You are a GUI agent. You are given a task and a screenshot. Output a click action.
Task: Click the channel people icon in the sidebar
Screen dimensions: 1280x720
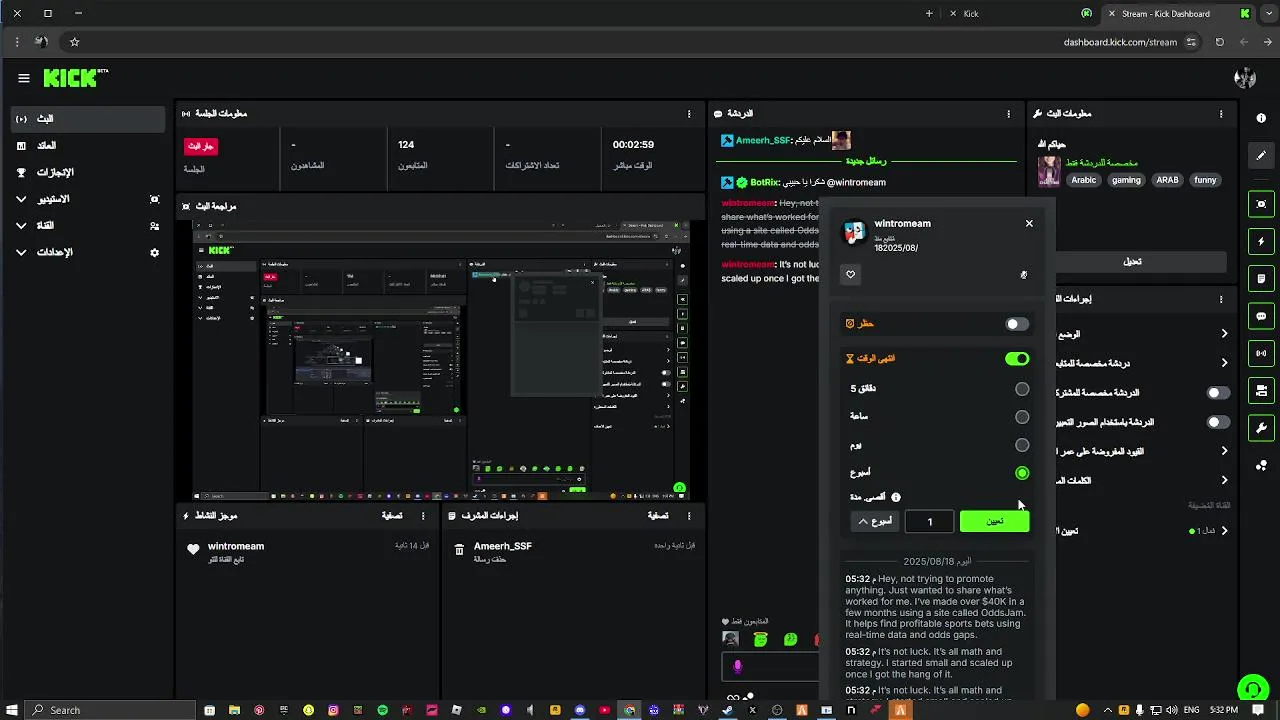154,226
